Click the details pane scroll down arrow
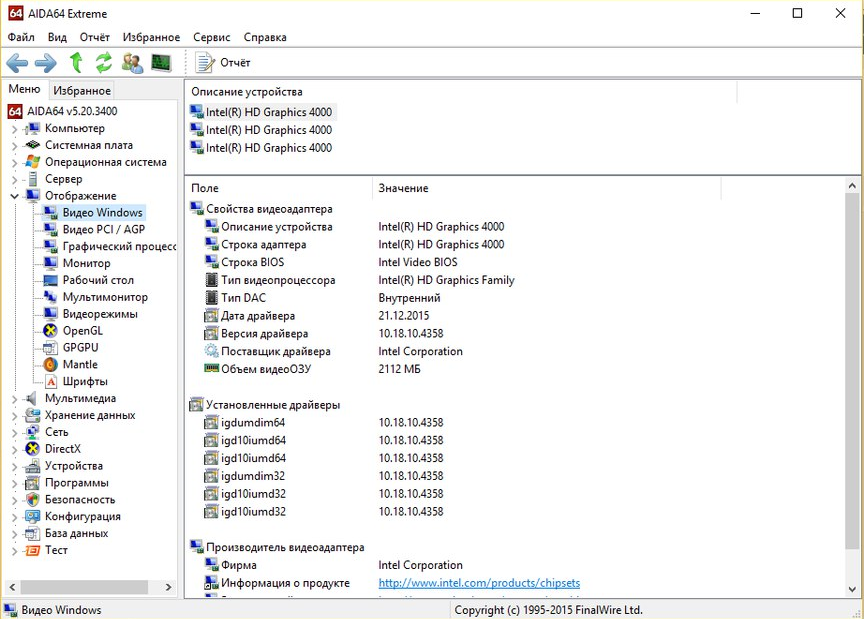 click(852, 589)
